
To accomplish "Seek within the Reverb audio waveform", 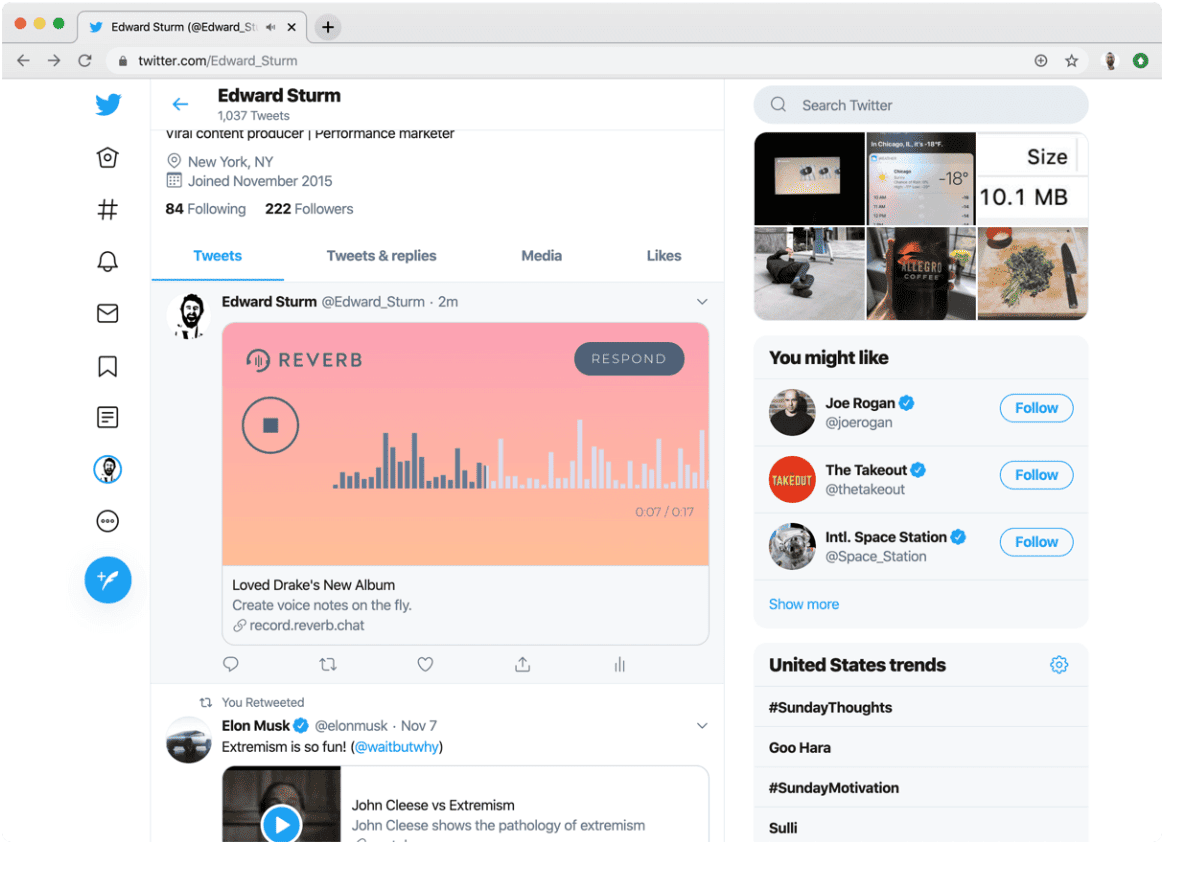I will pos(520,454).
